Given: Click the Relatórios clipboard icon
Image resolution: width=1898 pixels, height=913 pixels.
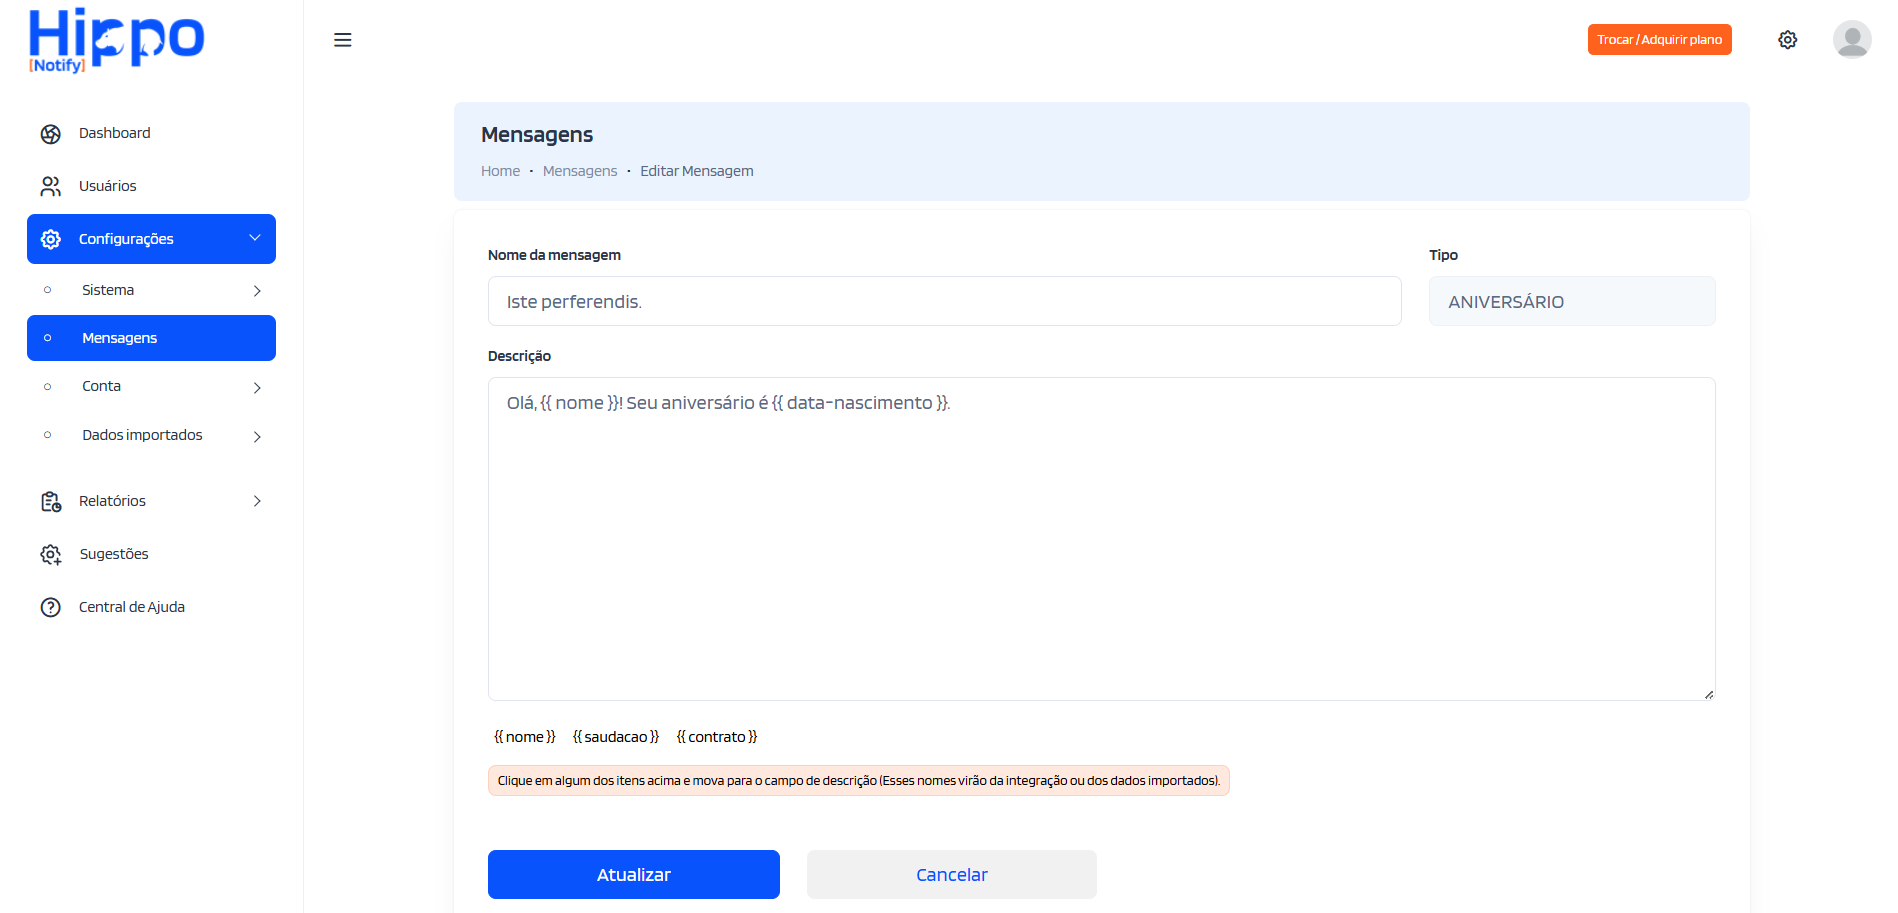Looking at the screenshot, I should [51, 502].
